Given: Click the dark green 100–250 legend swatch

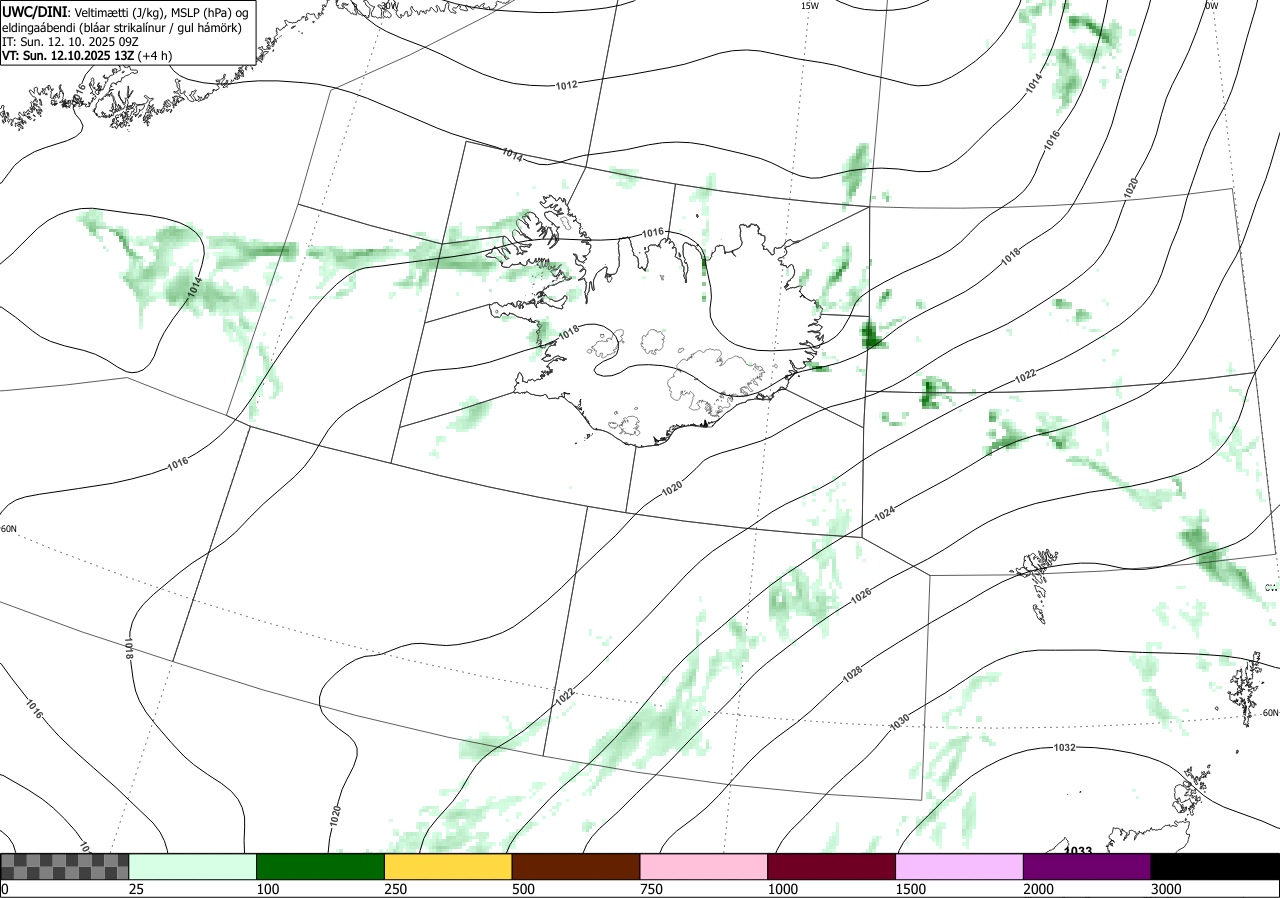Looking at the screenshot, I should point(321,866).
